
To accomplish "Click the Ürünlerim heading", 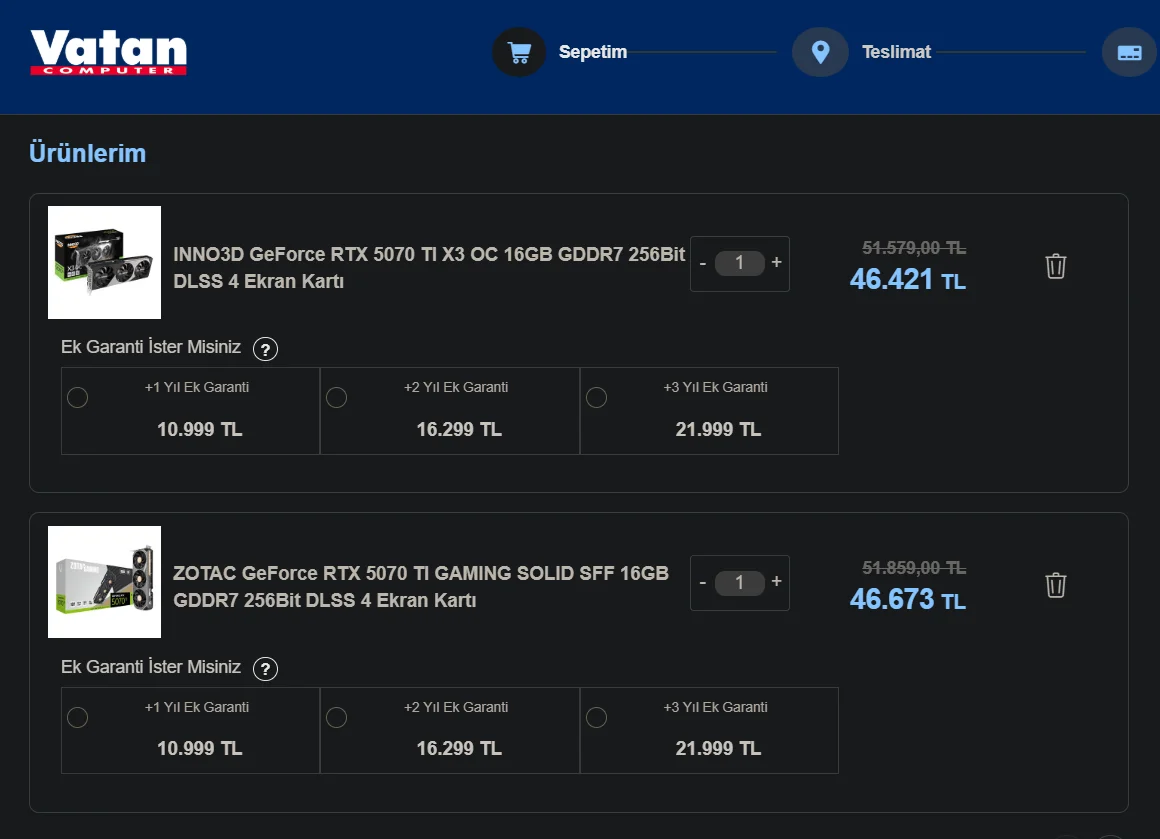I will point(87,153).
